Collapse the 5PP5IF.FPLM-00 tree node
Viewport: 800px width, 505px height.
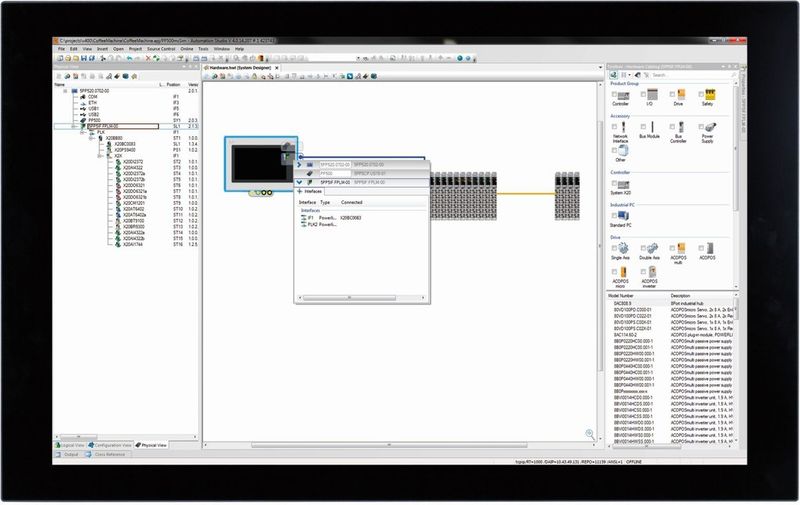click(74, 127)
